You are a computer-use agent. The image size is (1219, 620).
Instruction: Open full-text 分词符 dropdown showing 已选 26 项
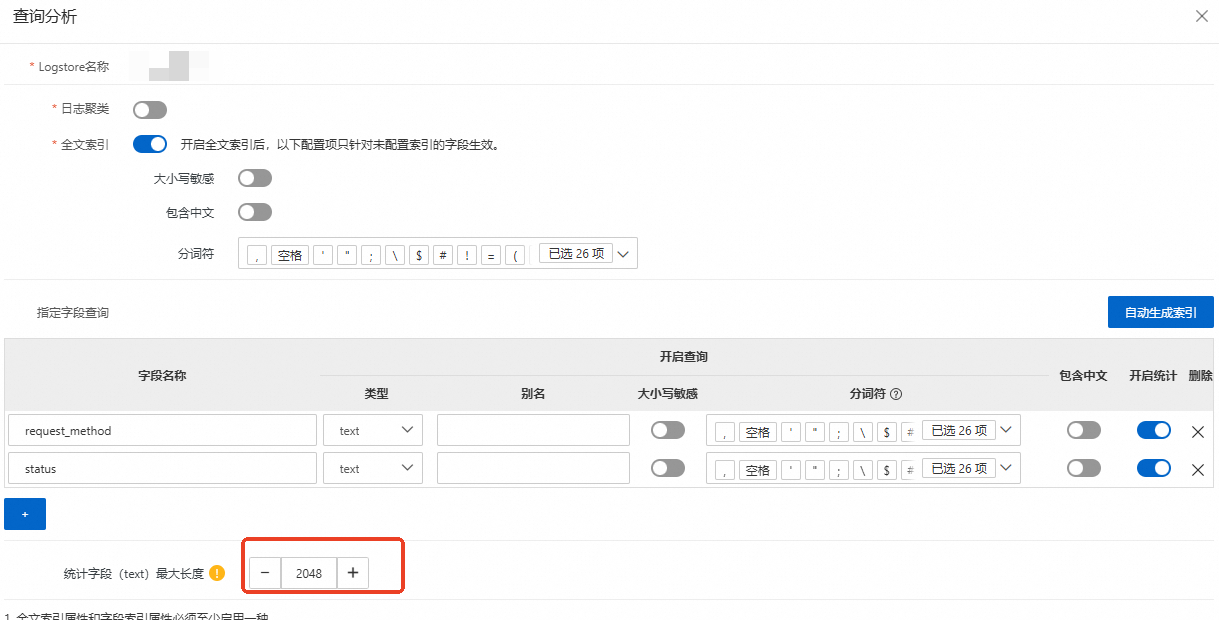pos(623,254)
